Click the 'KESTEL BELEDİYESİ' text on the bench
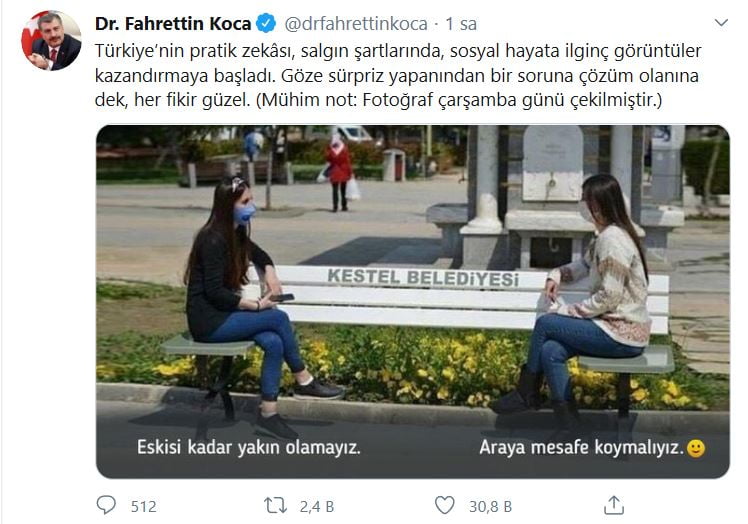748x524 pixels. click(423, 278)
